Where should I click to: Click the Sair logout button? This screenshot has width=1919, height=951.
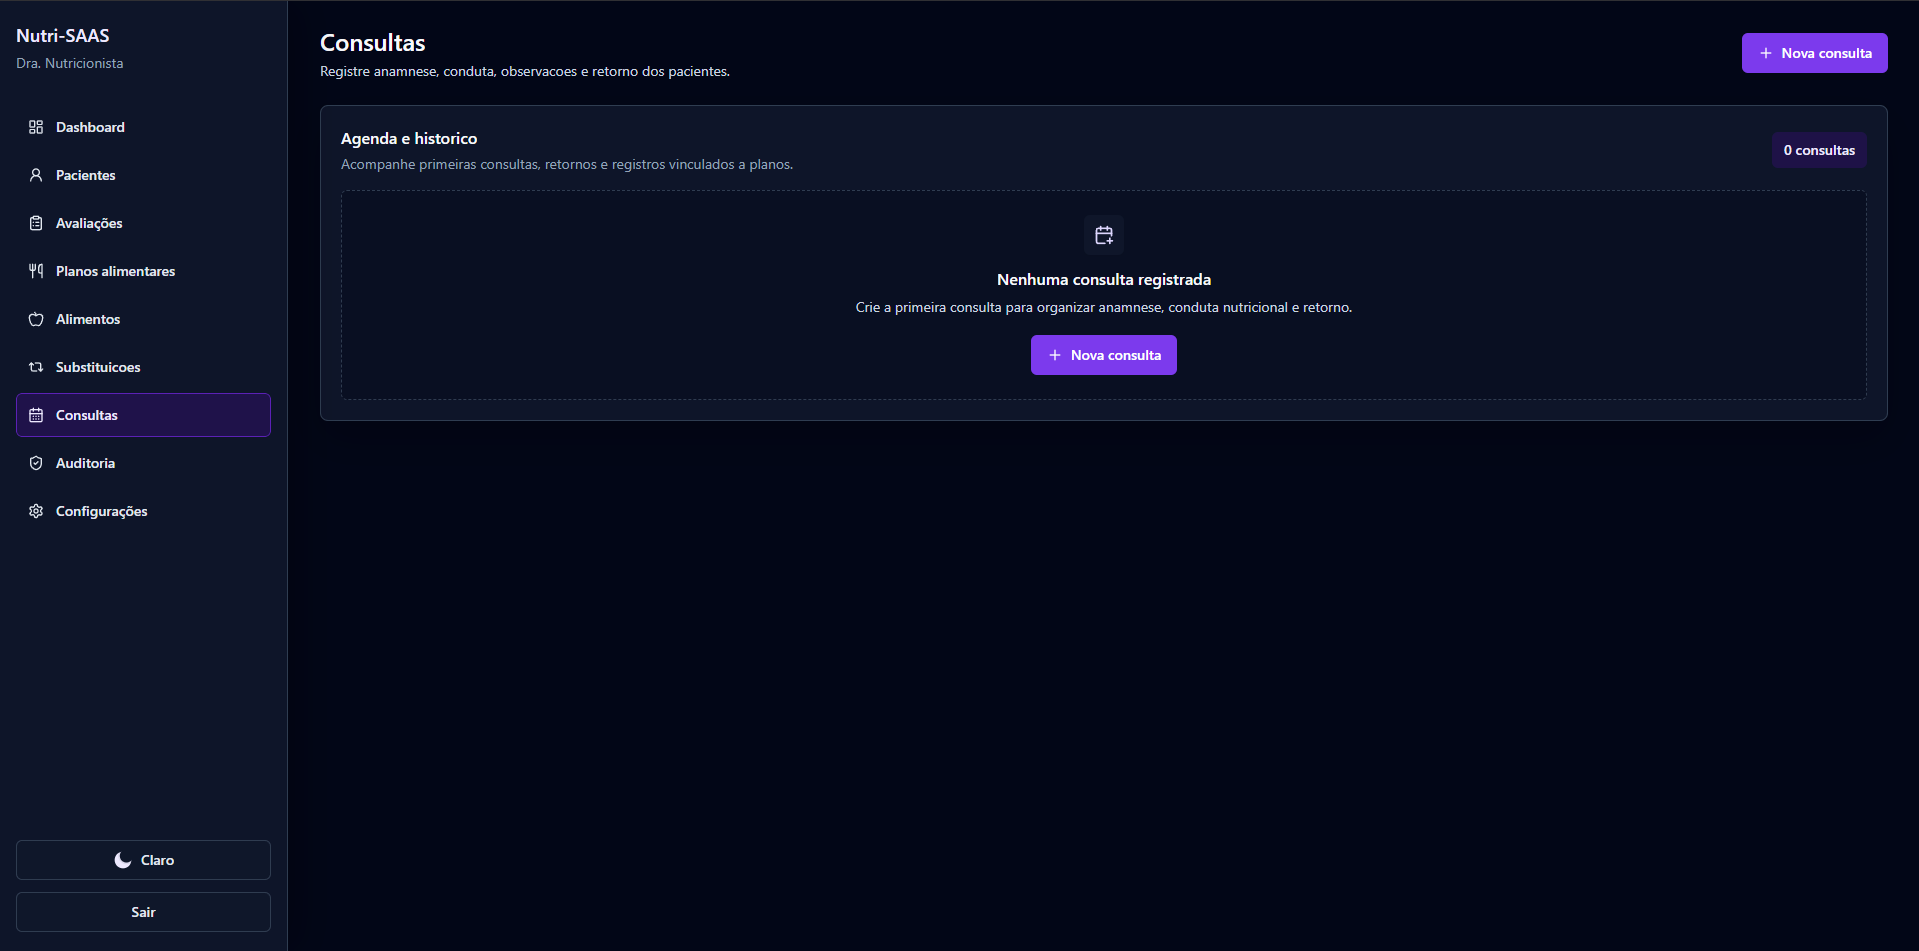143,912
